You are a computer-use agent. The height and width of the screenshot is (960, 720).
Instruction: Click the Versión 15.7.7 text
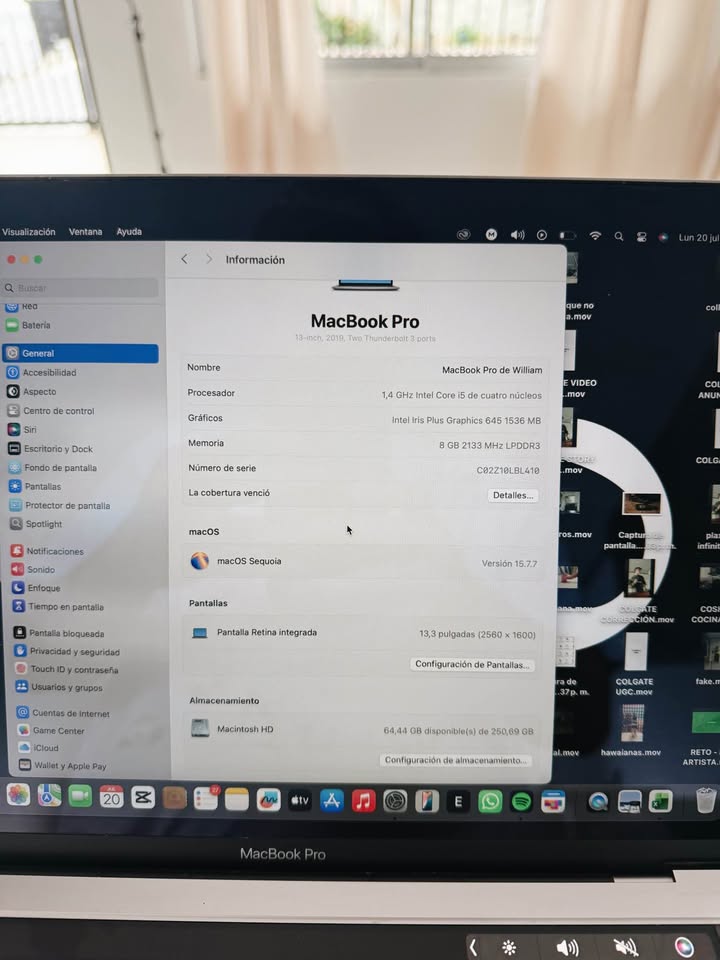tap(509, 563)
